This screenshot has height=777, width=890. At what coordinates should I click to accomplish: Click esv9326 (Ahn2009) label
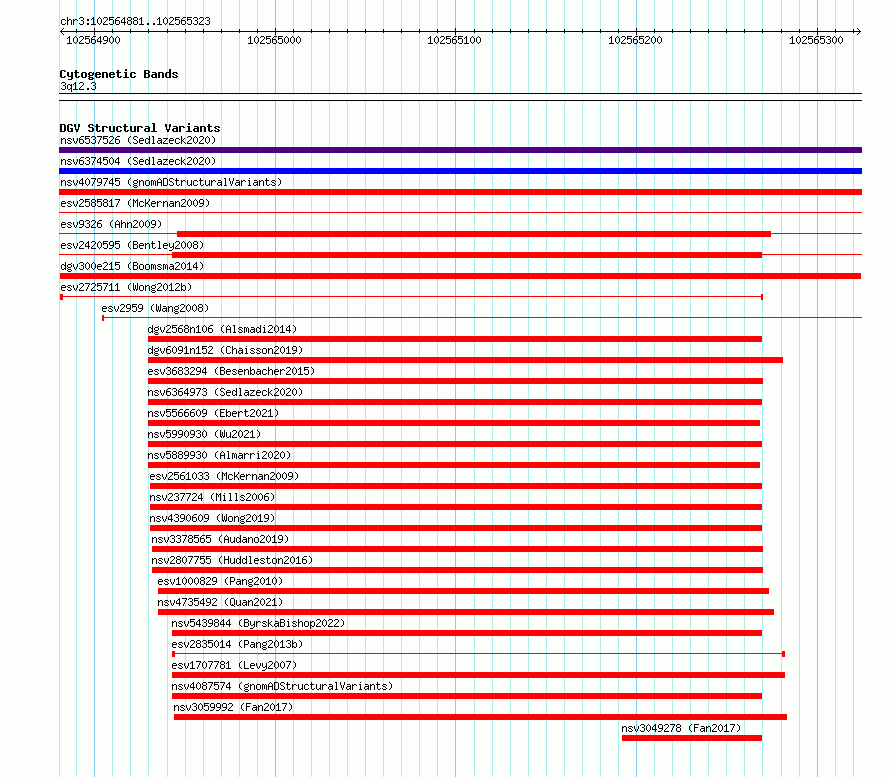tap(111, 224)
